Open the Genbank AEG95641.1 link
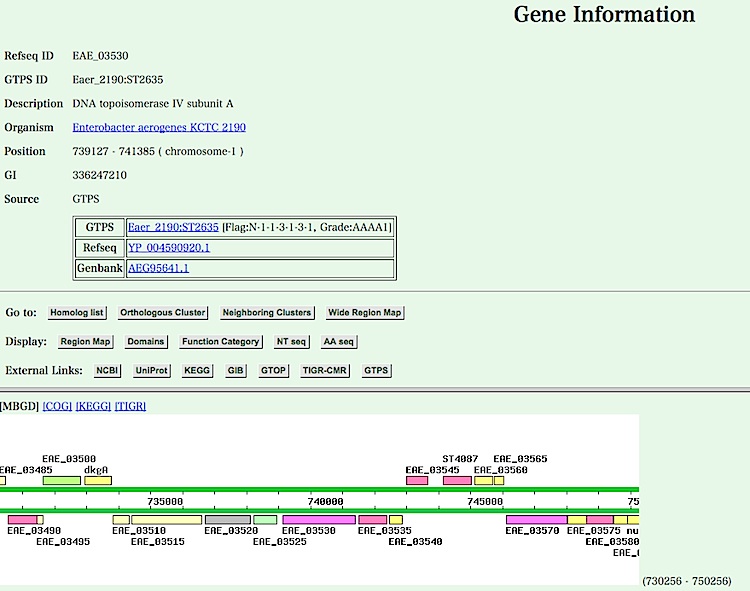Screen dimensions: 750x591 [x=158, y=268]
